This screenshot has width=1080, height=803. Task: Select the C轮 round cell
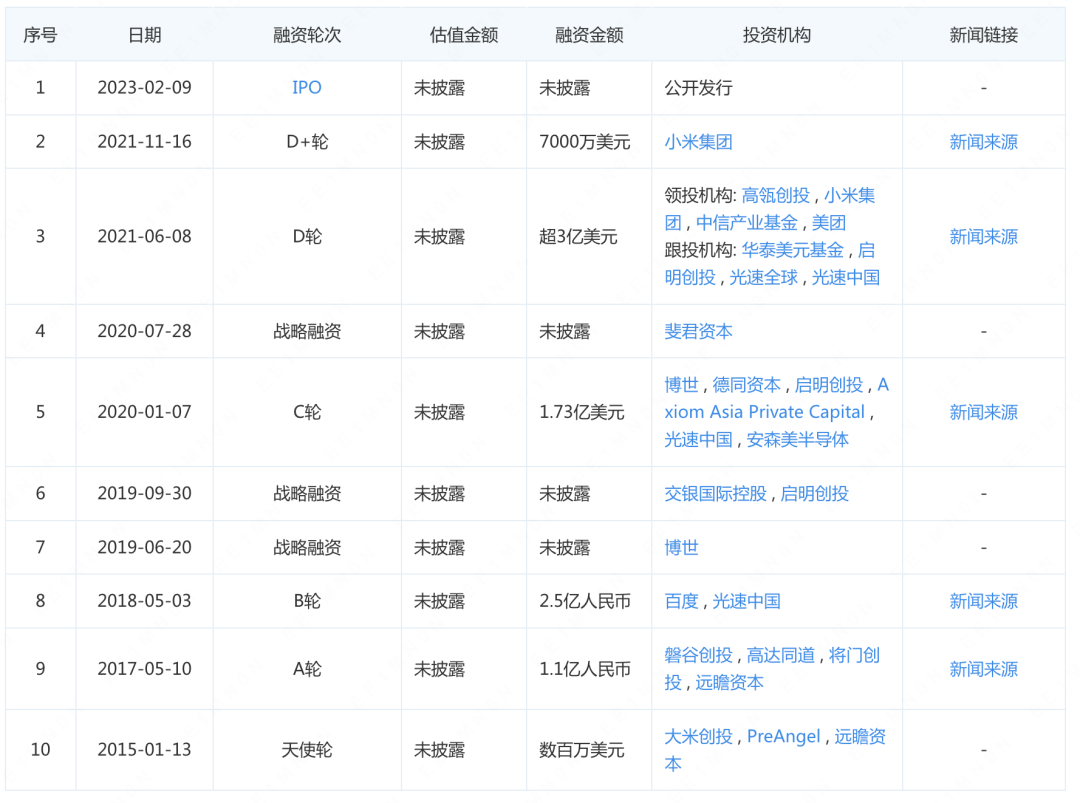[x=307, y=413]
